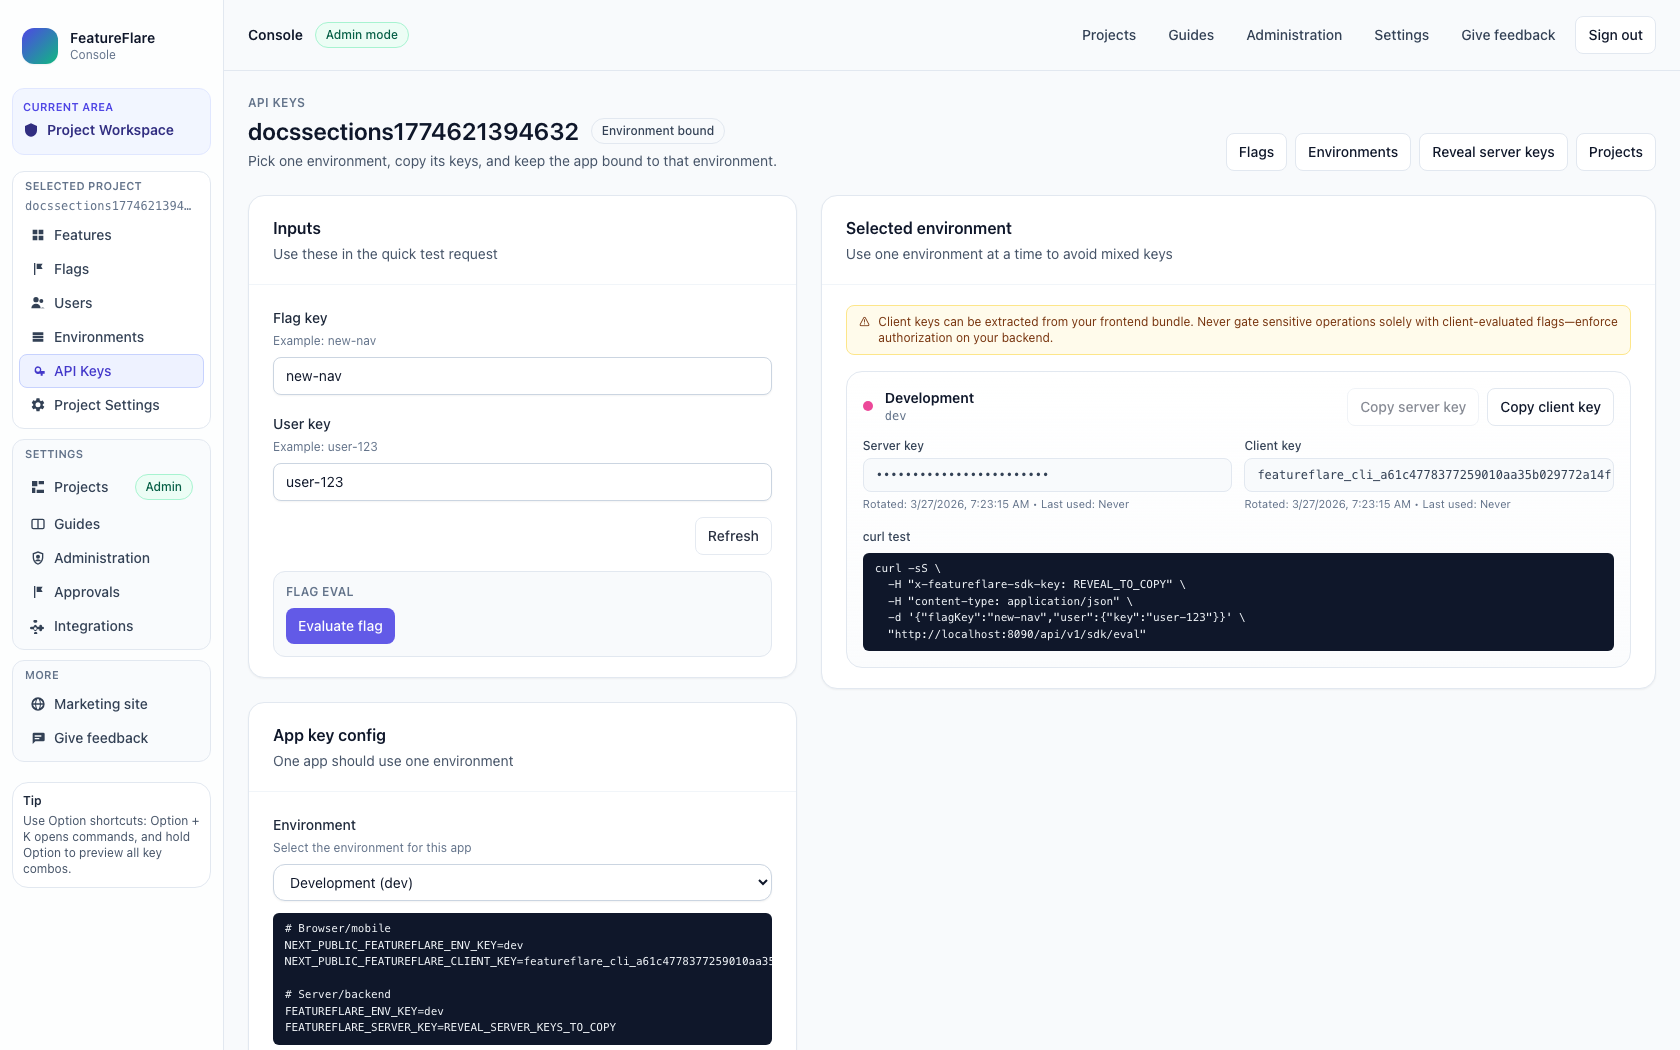Click the Projects button near the page title

click(1615, 152)
